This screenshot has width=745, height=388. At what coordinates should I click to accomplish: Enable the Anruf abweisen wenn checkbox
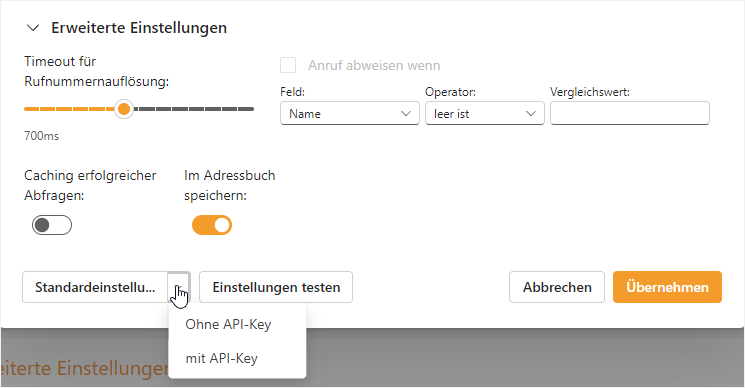(x=288, y=65)
